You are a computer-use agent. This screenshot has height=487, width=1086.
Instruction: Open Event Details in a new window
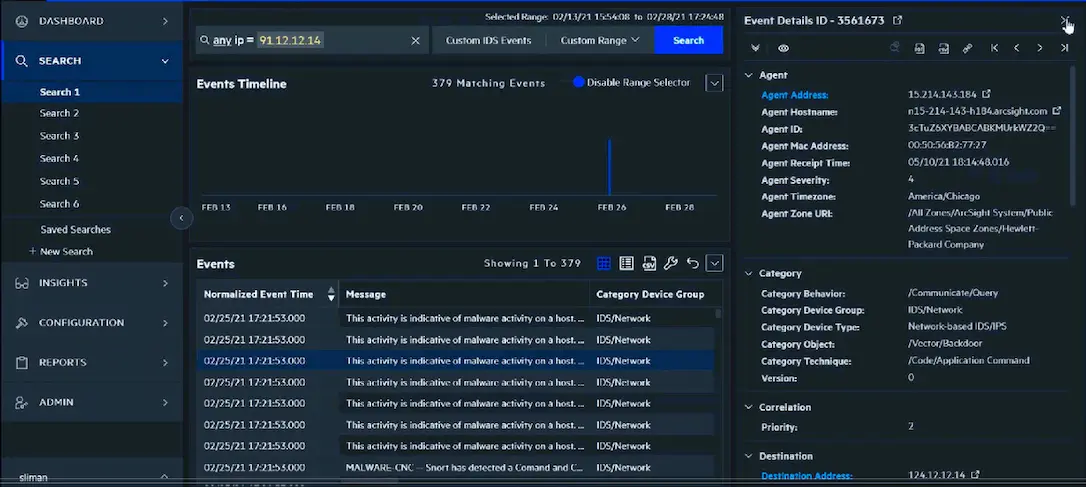[897, 20]
